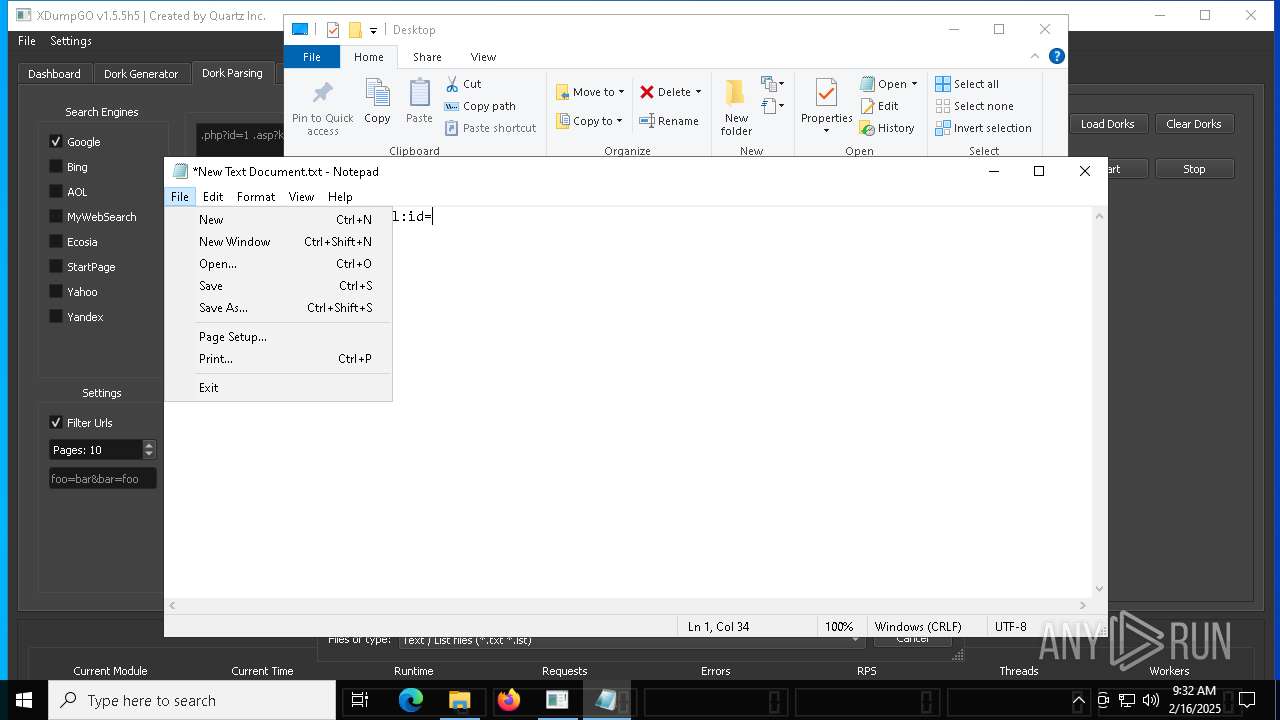1280x720 pixels.
Task: Collapse the Explorer ribbon chevron
Action: tap(1035, 56)
